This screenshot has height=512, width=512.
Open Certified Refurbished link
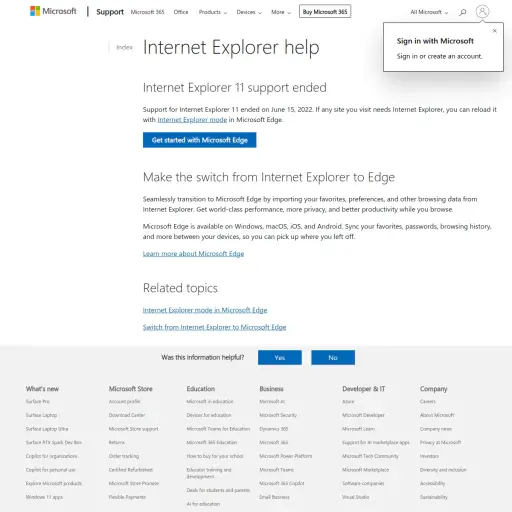[x=131, y=470]
